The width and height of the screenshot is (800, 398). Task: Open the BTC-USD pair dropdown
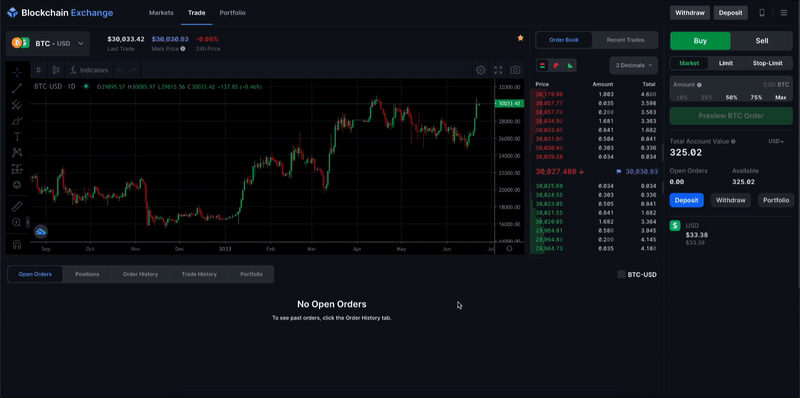[x=47, y=43]
